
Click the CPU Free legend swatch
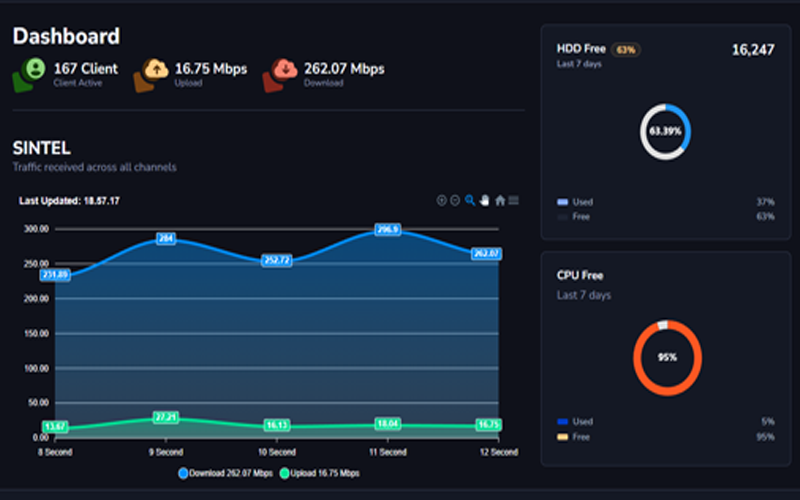pyautogui.click(x=562, y=437)
